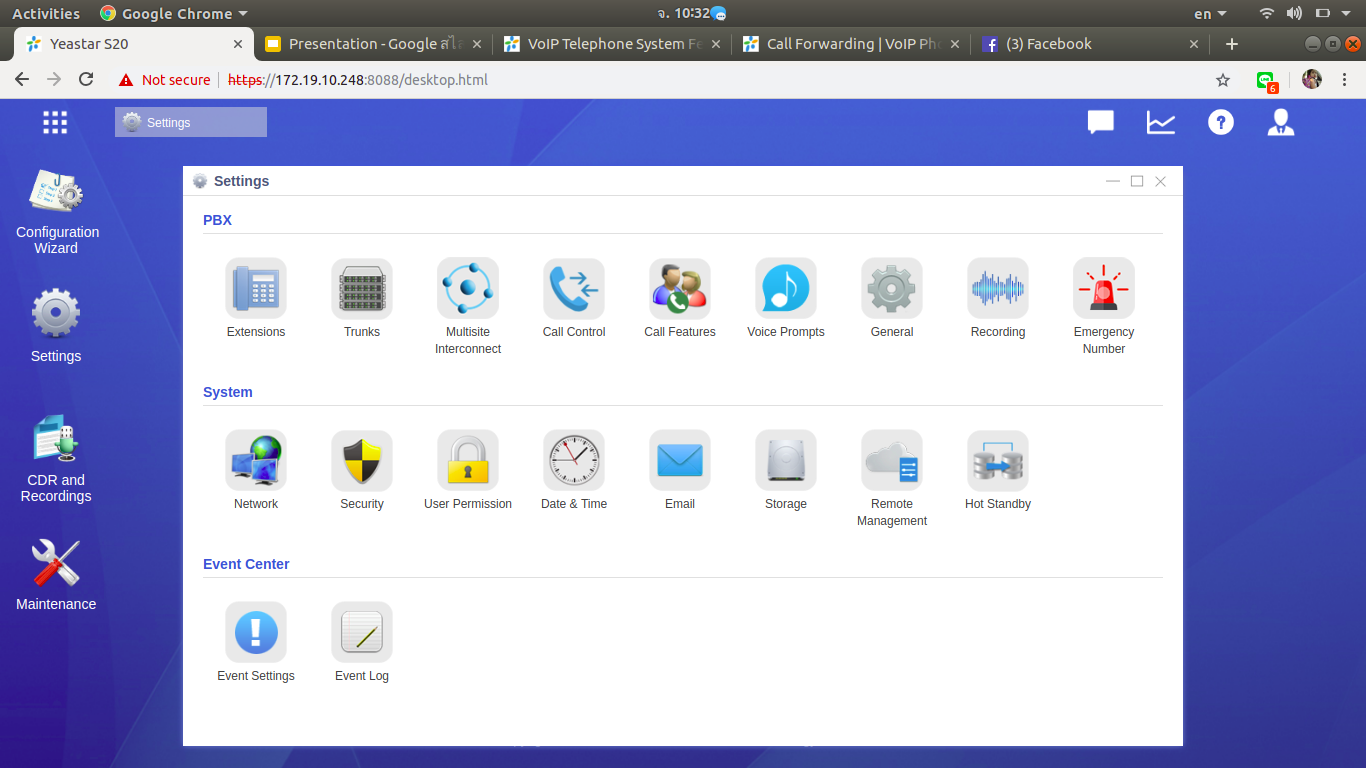Image resolution: width=1366 pixels, height=768 pixels.
Task: Open the Event Log icon
Action: click(362, 632)
